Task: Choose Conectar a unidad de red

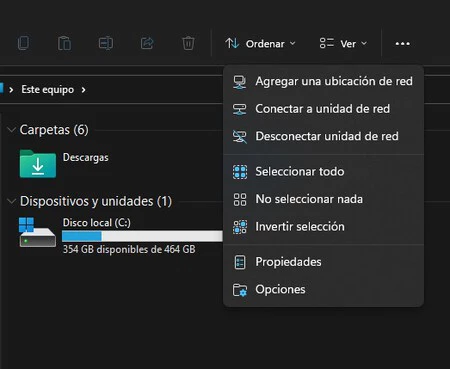Action: 323,109
